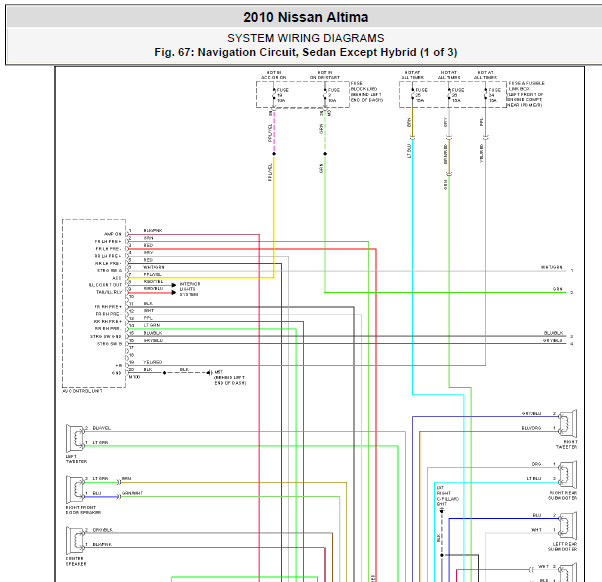Select "GRY/BLU" wire label at right tweeter
The width and height of the screenshot is (602, 582).
pyautogui.click(x=531, y=413)
